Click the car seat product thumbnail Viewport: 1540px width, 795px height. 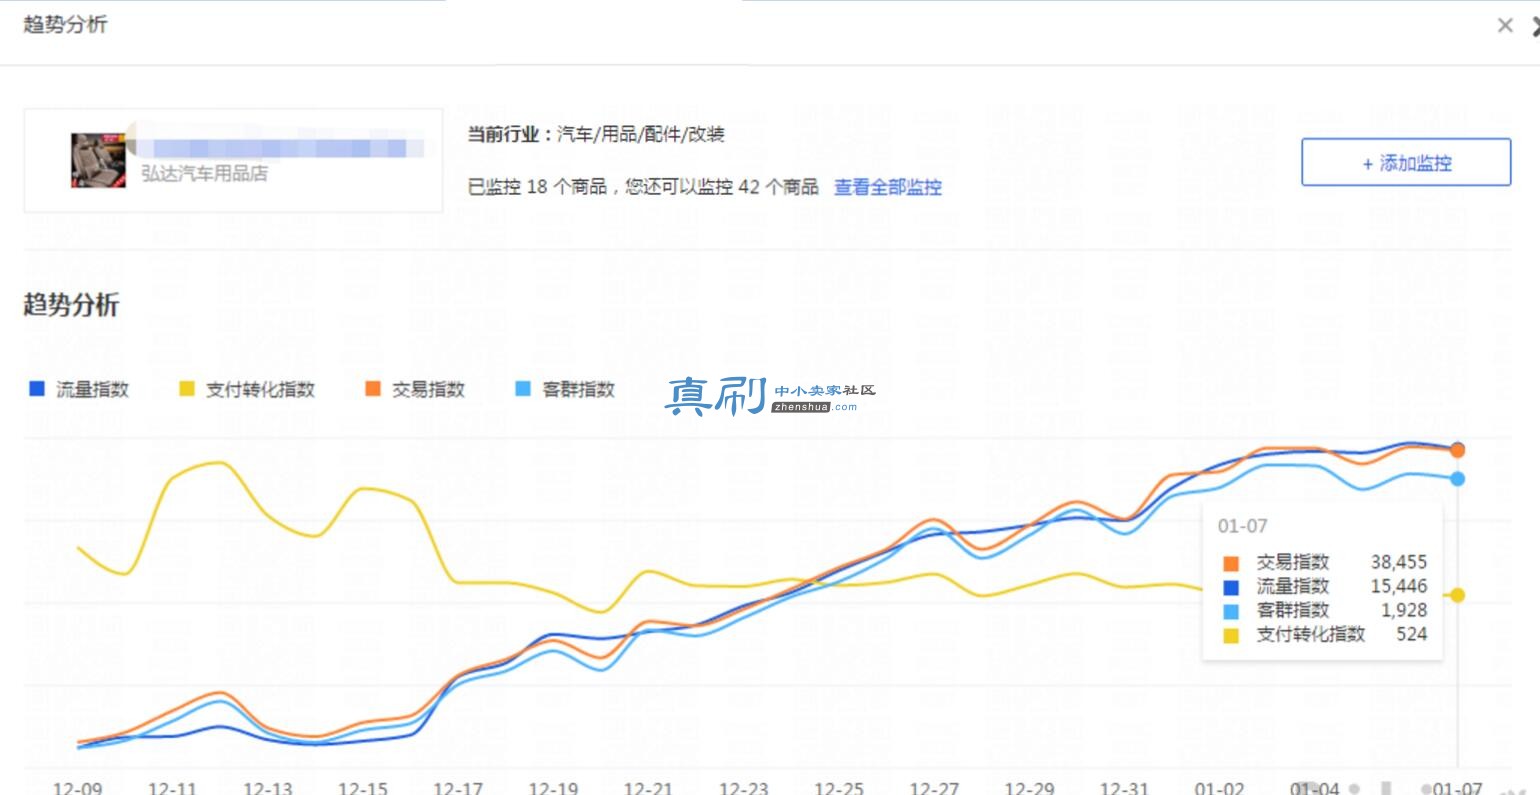98,160
